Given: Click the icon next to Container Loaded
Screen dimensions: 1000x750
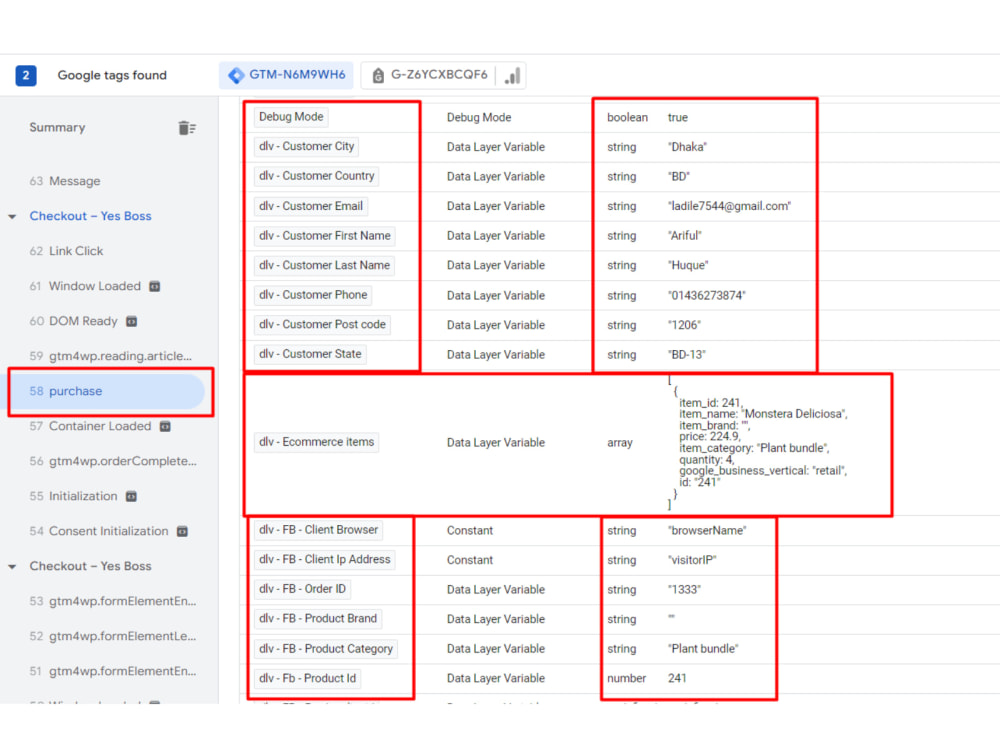Looking at the screenshot, I should pos(165,427).
